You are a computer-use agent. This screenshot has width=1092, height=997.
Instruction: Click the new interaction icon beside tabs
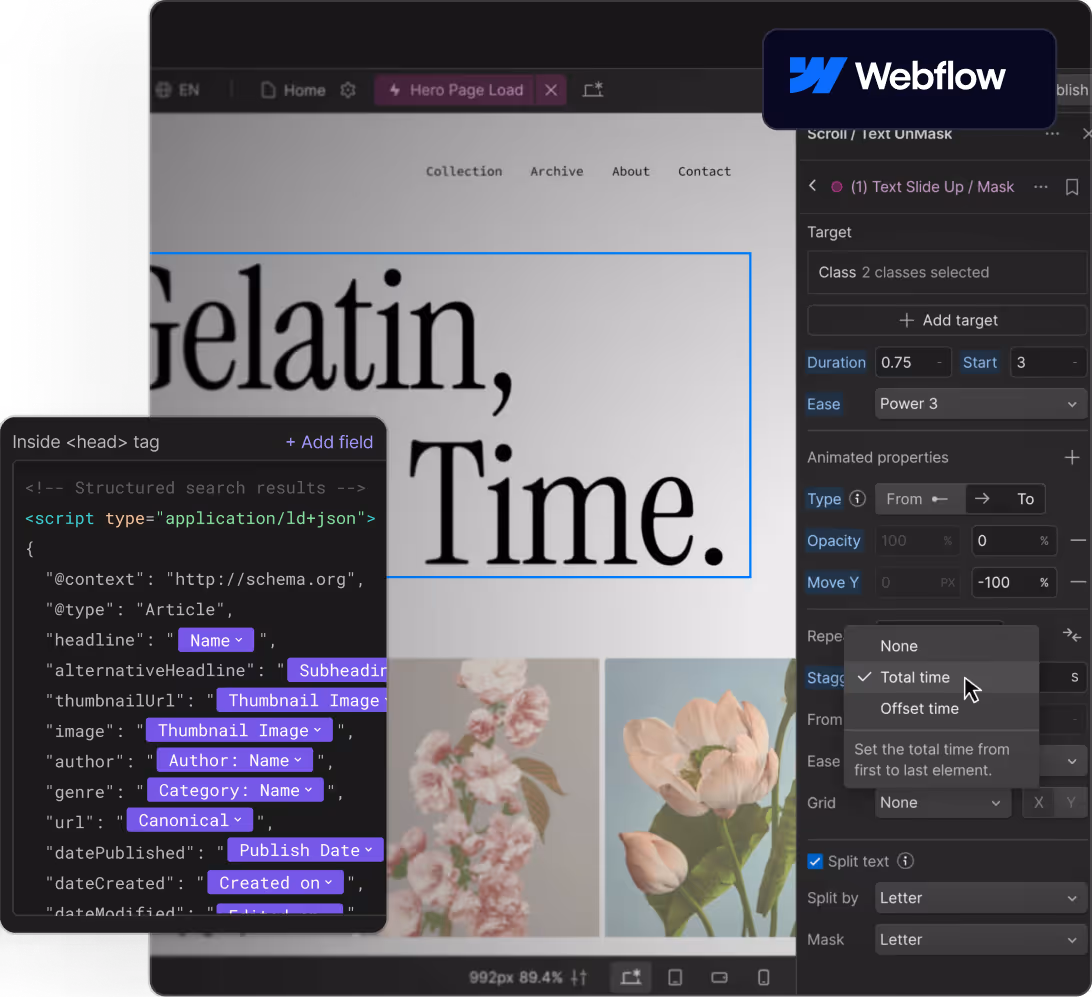click(x=593, y=91)
